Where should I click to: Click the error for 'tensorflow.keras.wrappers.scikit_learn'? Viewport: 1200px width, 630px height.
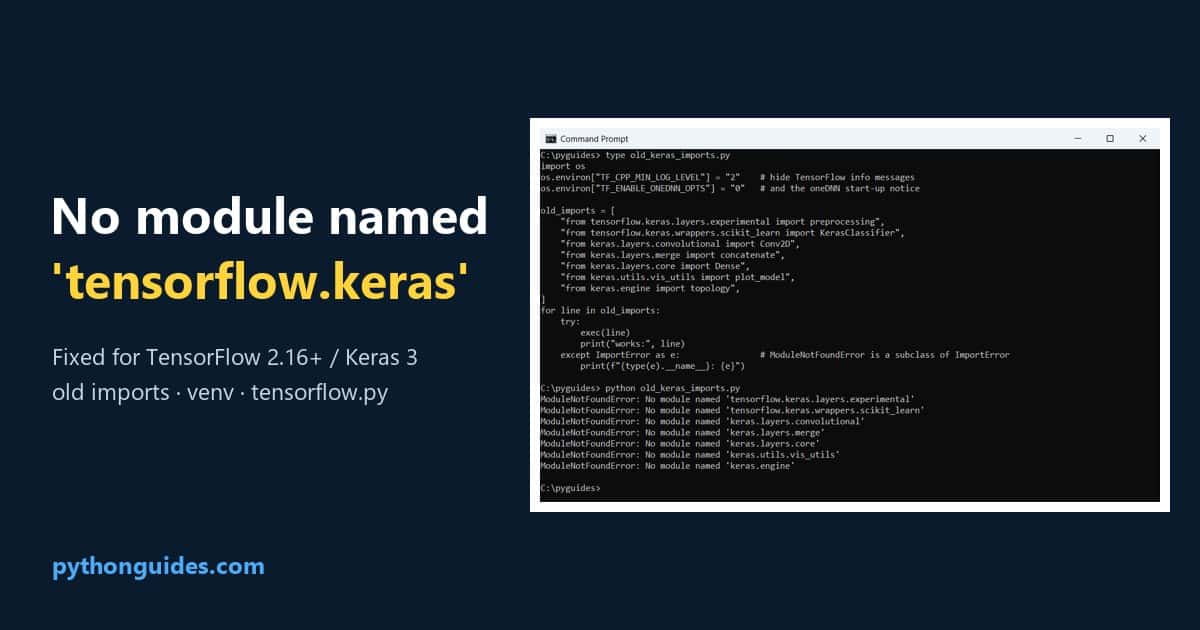732,409
